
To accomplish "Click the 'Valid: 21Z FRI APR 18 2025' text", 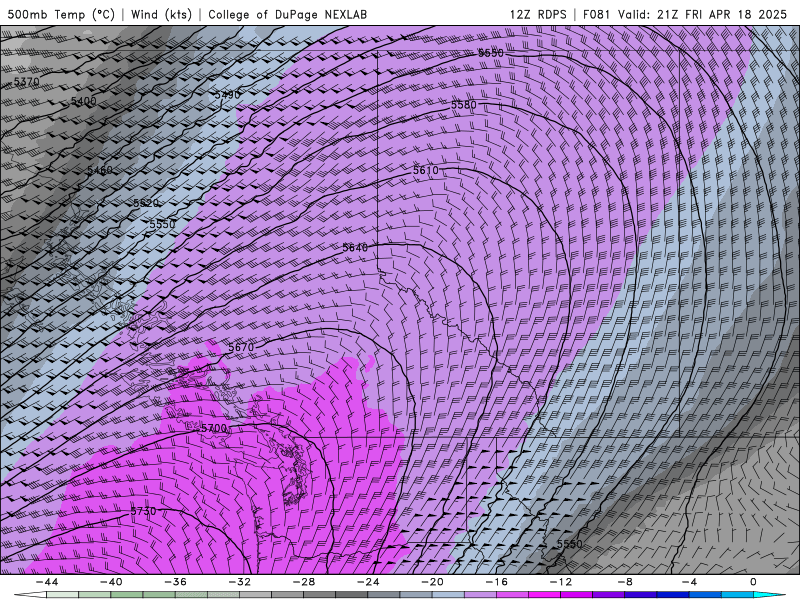I will coord(703,14).
